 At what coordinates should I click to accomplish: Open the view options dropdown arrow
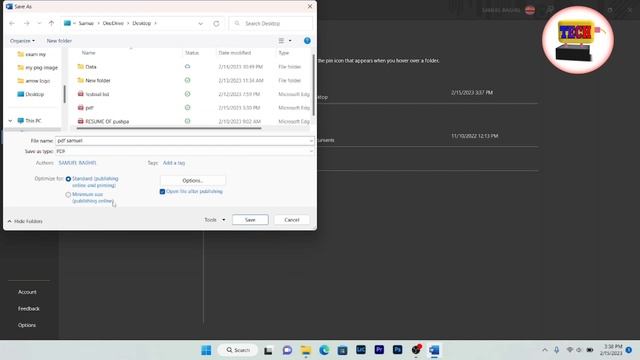pyautogui.click(x=290, y=41)
